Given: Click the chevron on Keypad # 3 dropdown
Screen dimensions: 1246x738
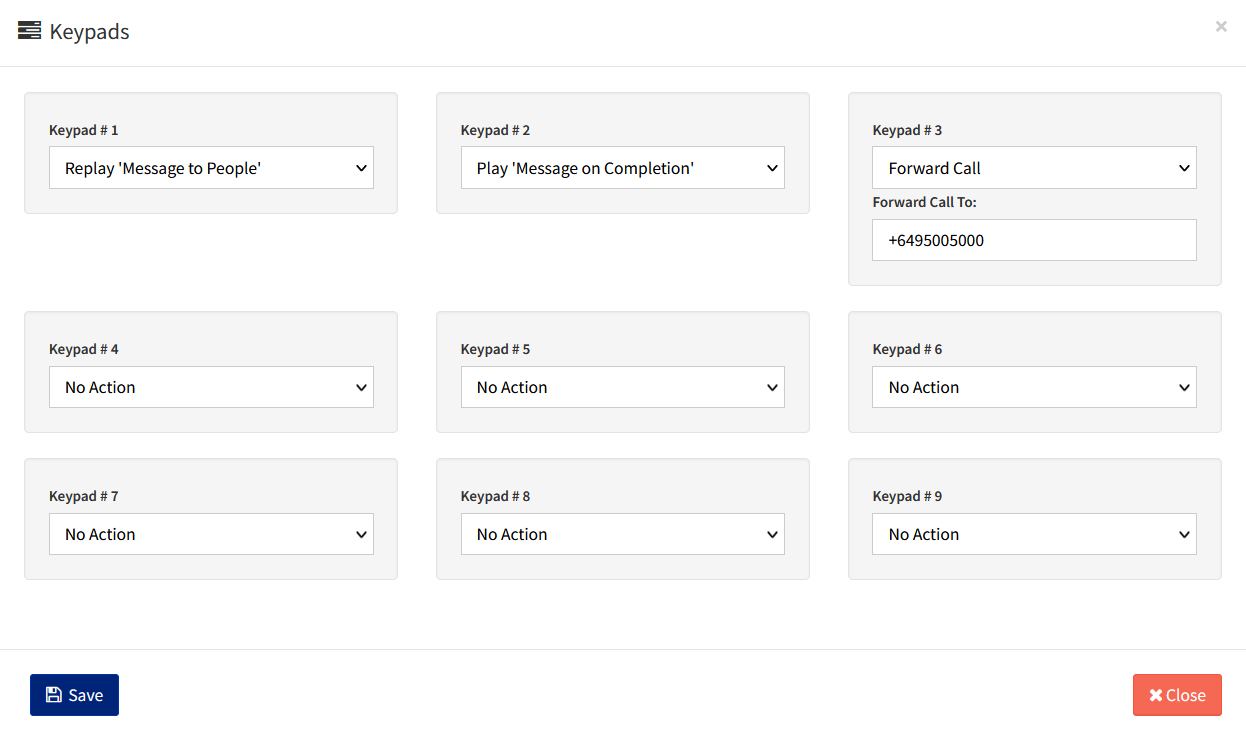Looking at the screenshot, I should (1185, 167).
